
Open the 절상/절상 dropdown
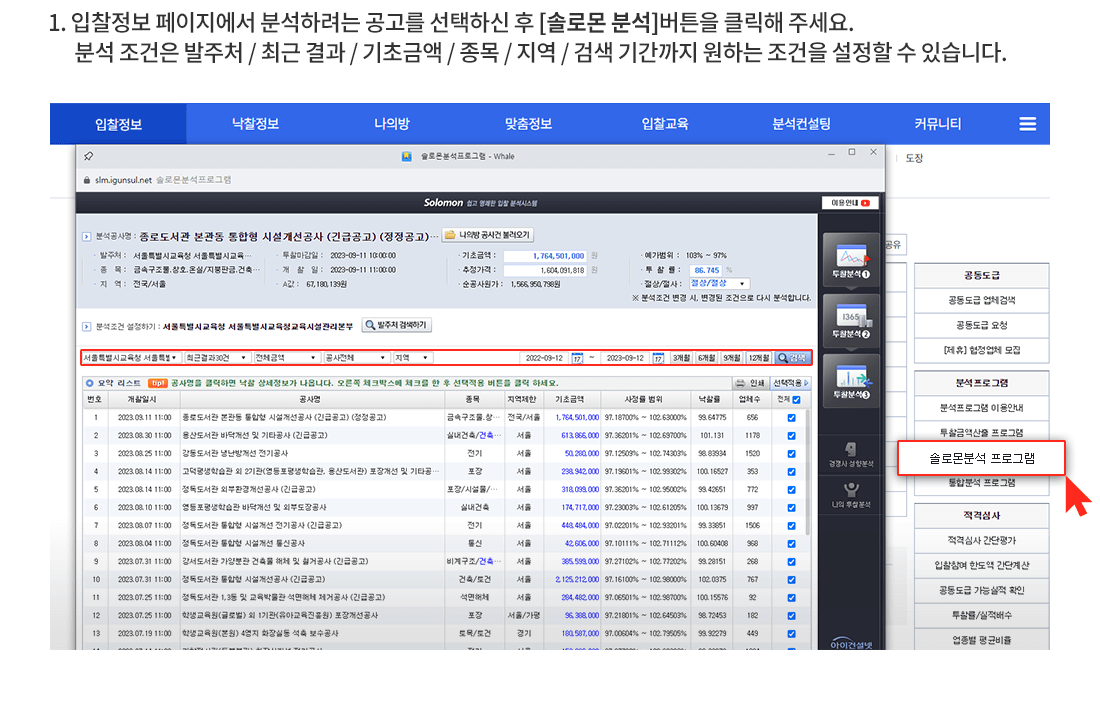tap(719, 284)
